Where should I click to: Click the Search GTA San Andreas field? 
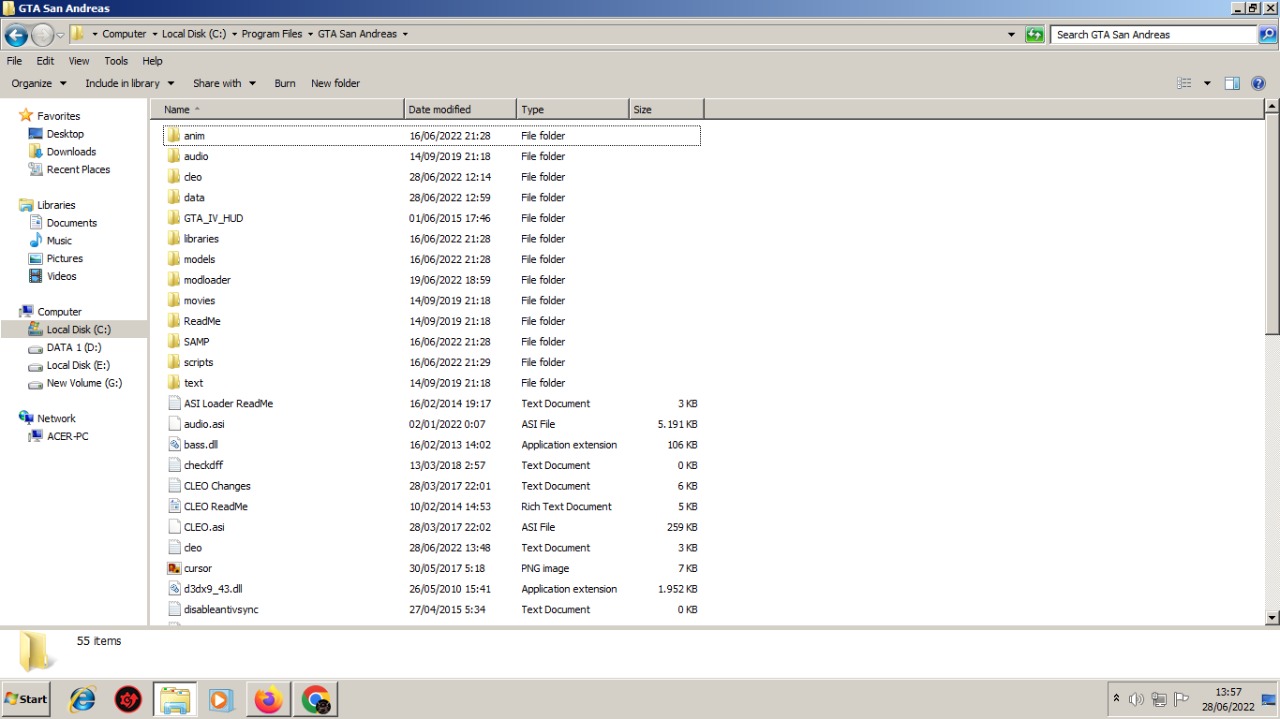pyautogui.click(x=1153, y=34)
